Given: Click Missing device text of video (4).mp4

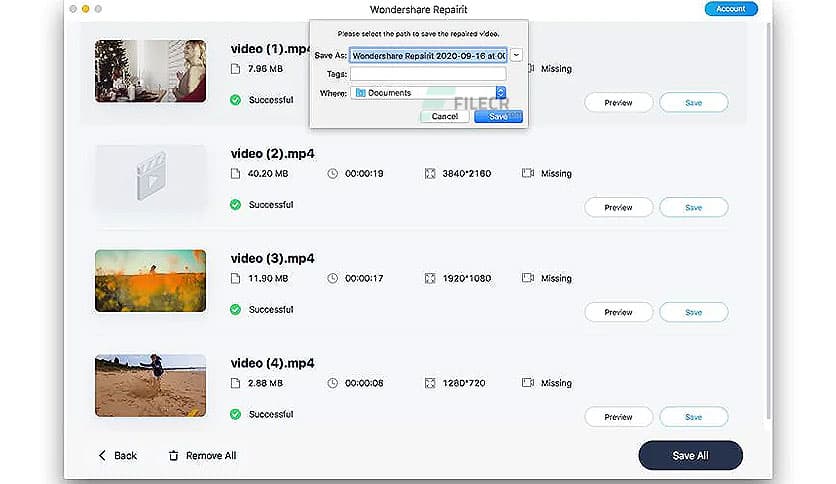Looking at the screenshot, I should click(556, 383).
